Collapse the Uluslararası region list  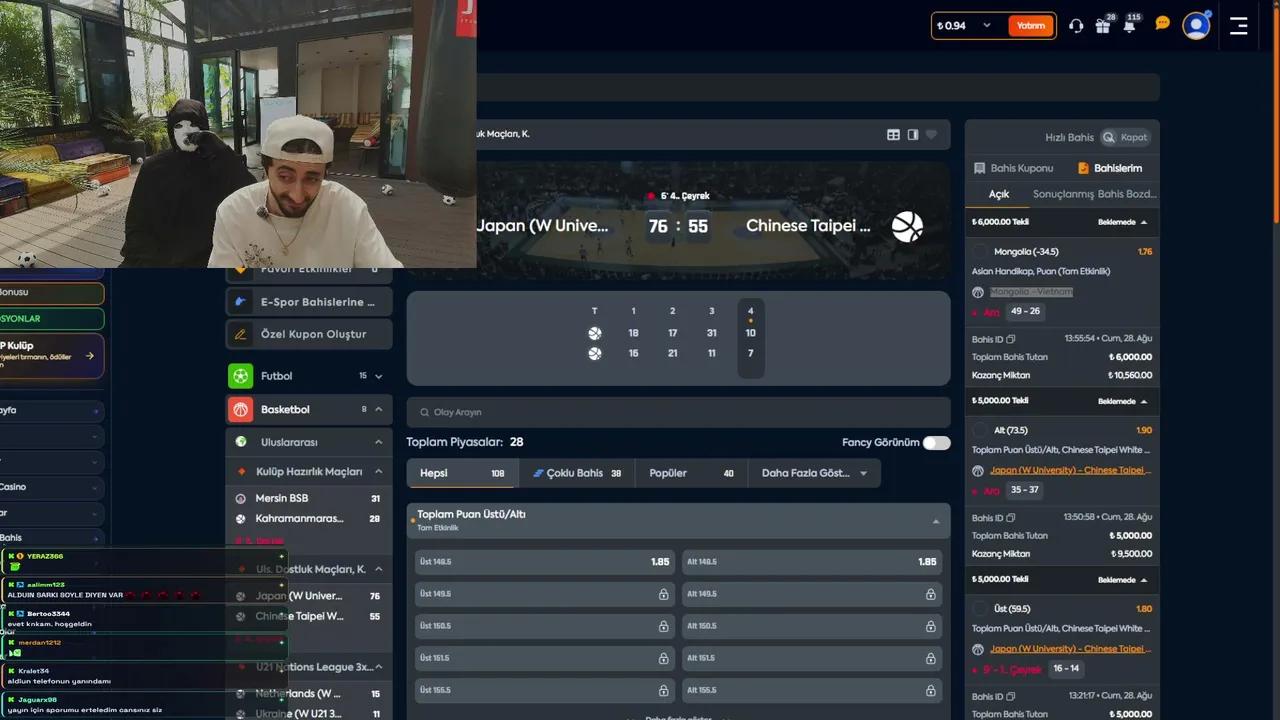tap(379, 442)
